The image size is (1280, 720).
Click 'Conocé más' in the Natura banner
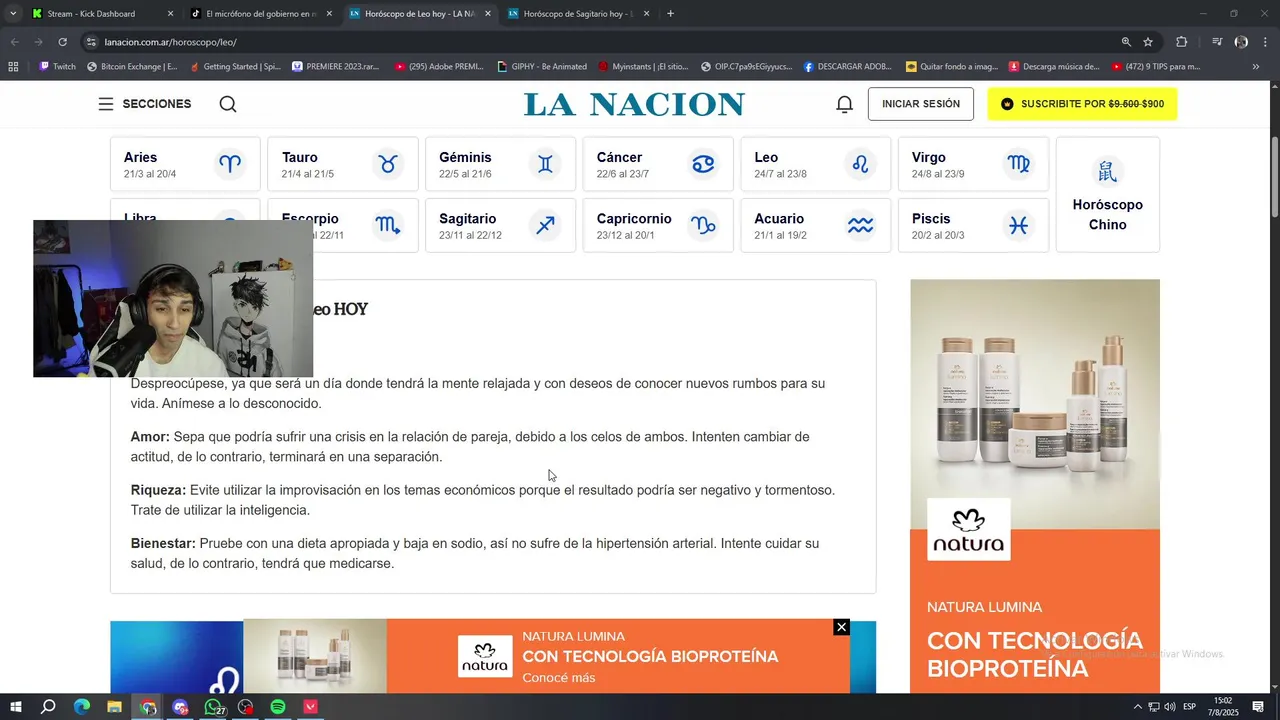559,678
